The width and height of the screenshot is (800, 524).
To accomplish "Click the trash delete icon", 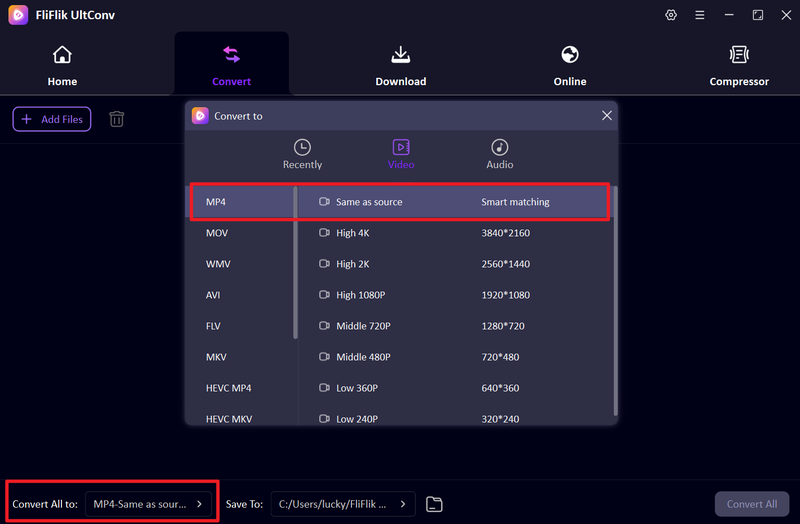I will click(116, 119).
